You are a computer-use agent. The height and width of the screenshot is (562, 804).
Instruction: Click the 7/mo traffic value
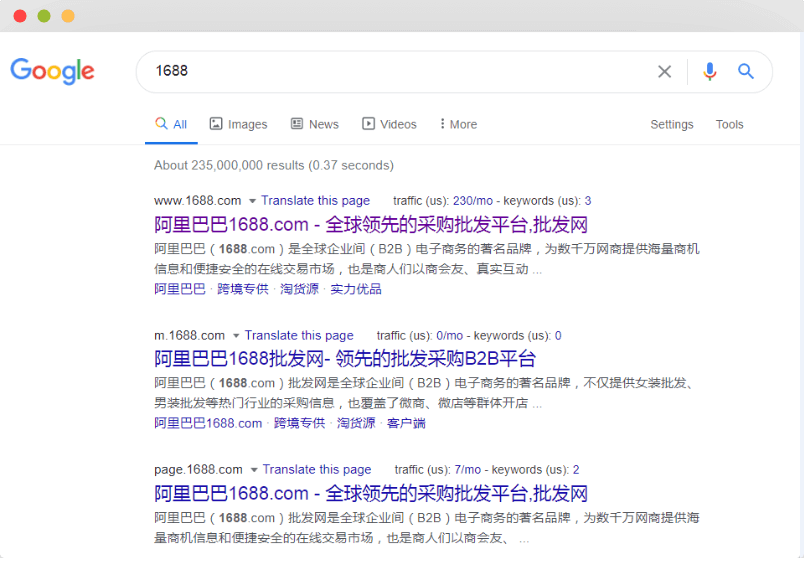click(x=468, y=470)
